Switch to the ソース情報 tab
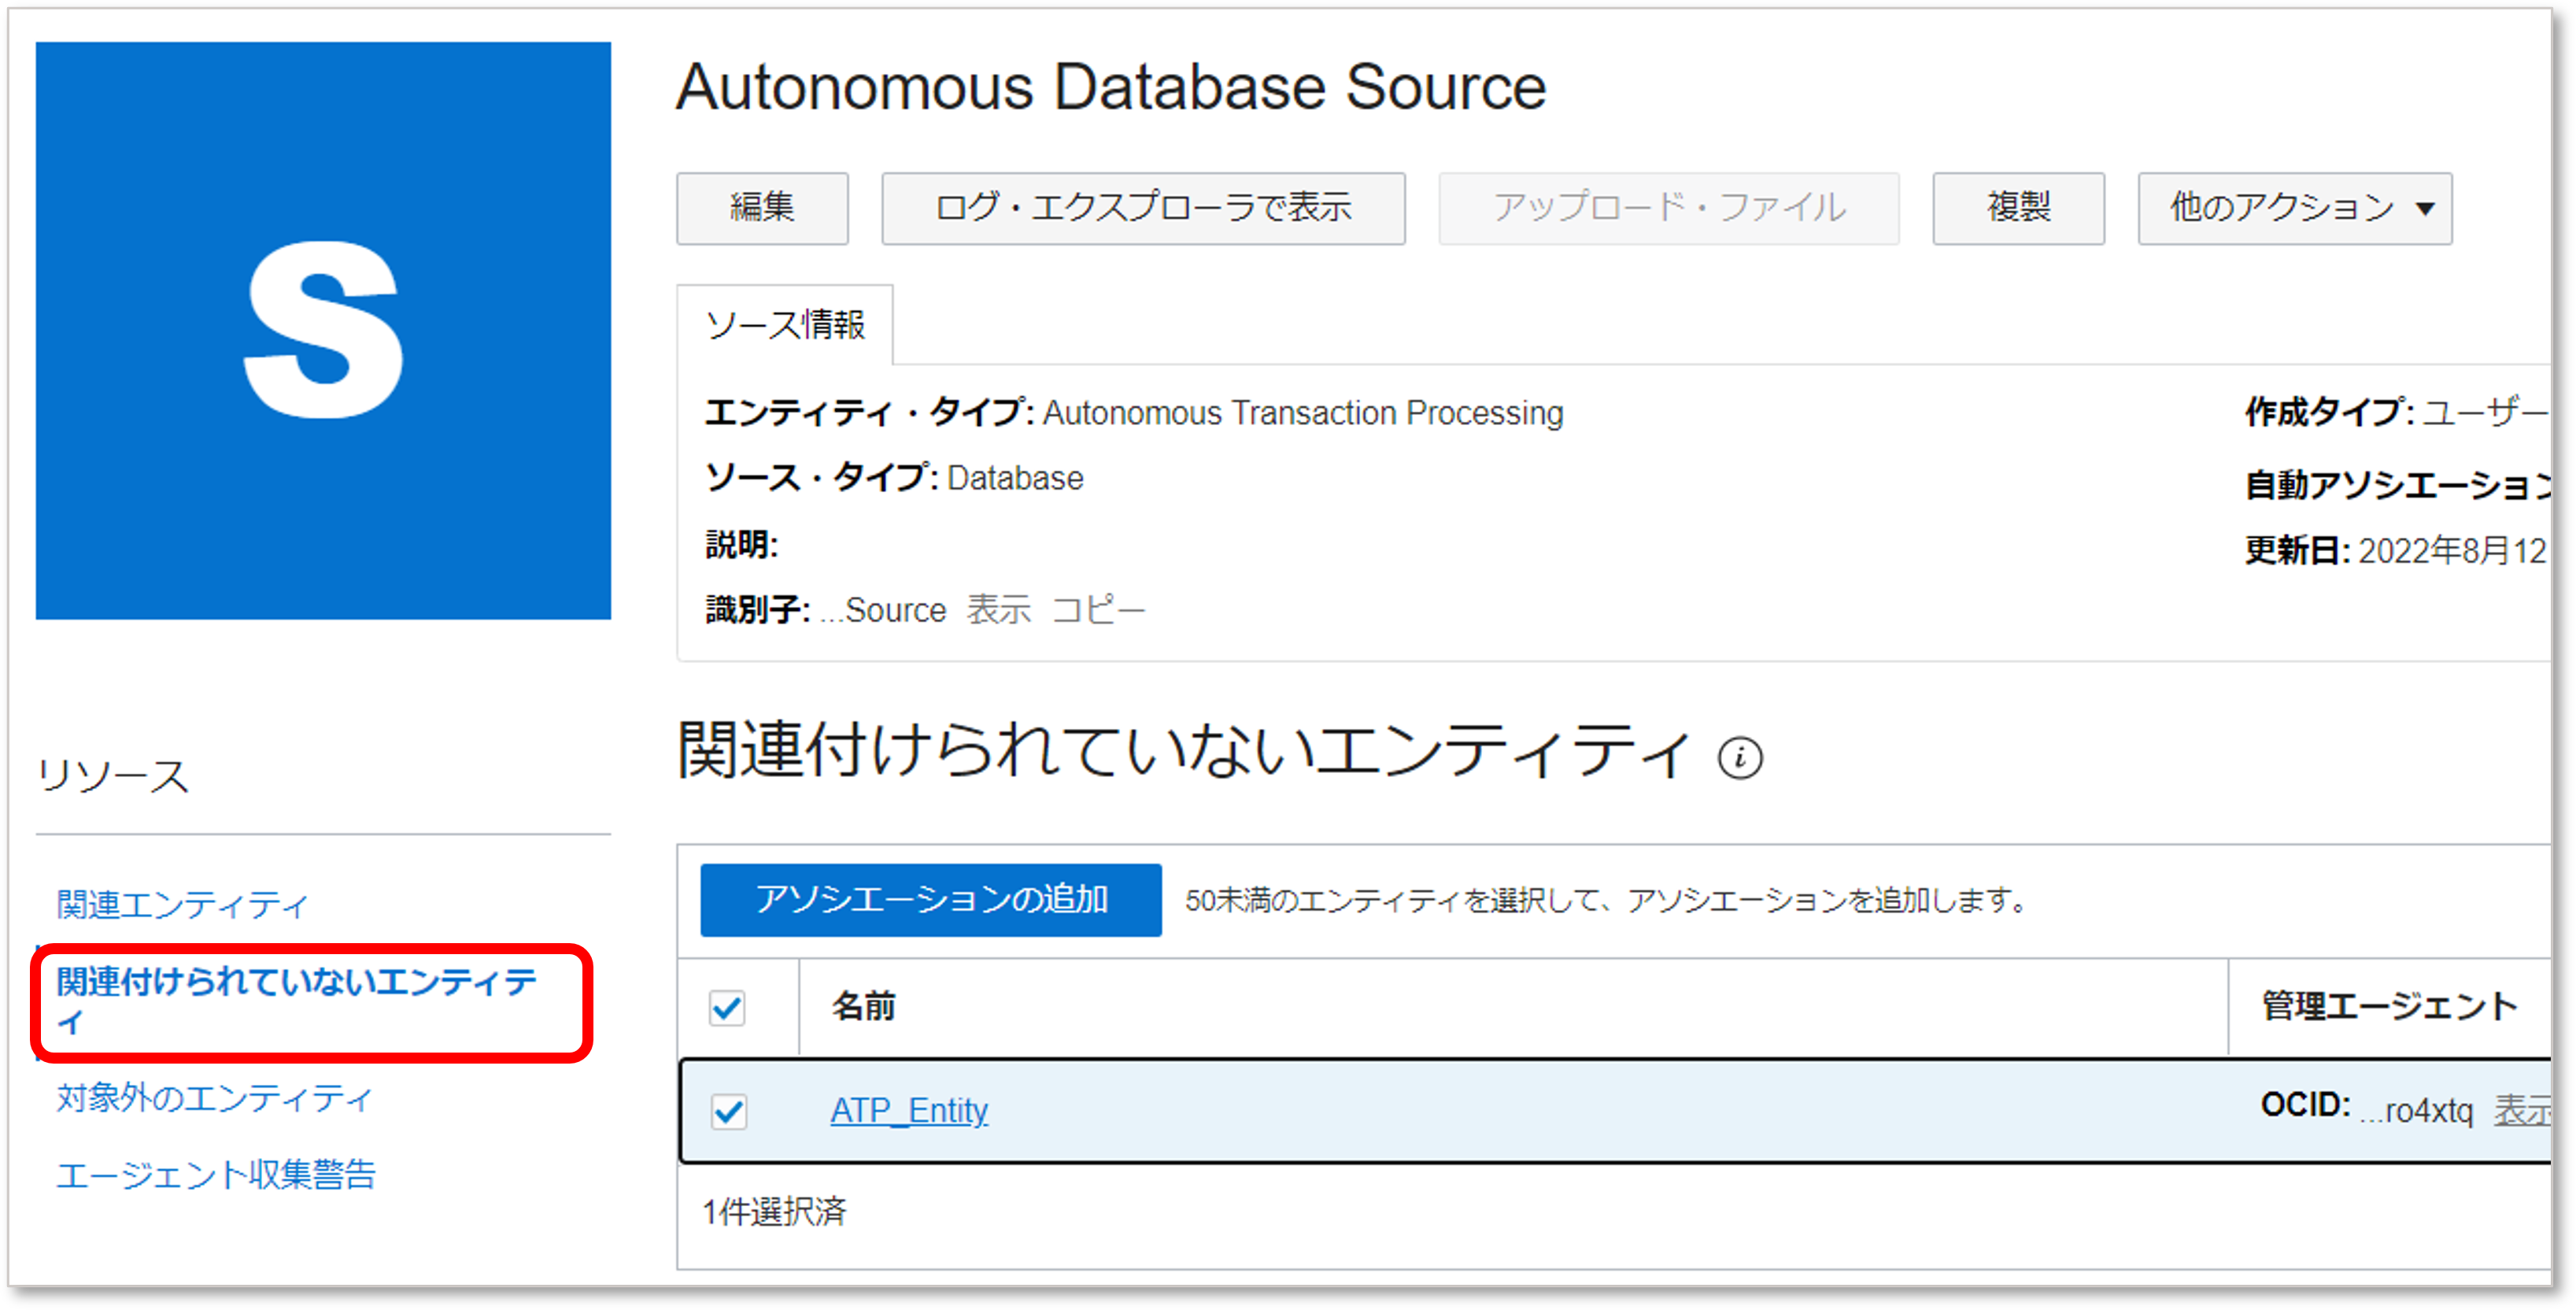This screenshot has width=2576, height=1310. pos(786,323)
